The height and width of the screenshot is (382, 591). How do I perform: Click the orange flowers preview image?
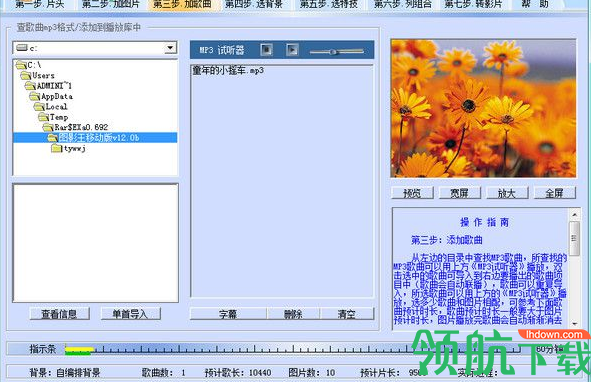coord(484,108)
